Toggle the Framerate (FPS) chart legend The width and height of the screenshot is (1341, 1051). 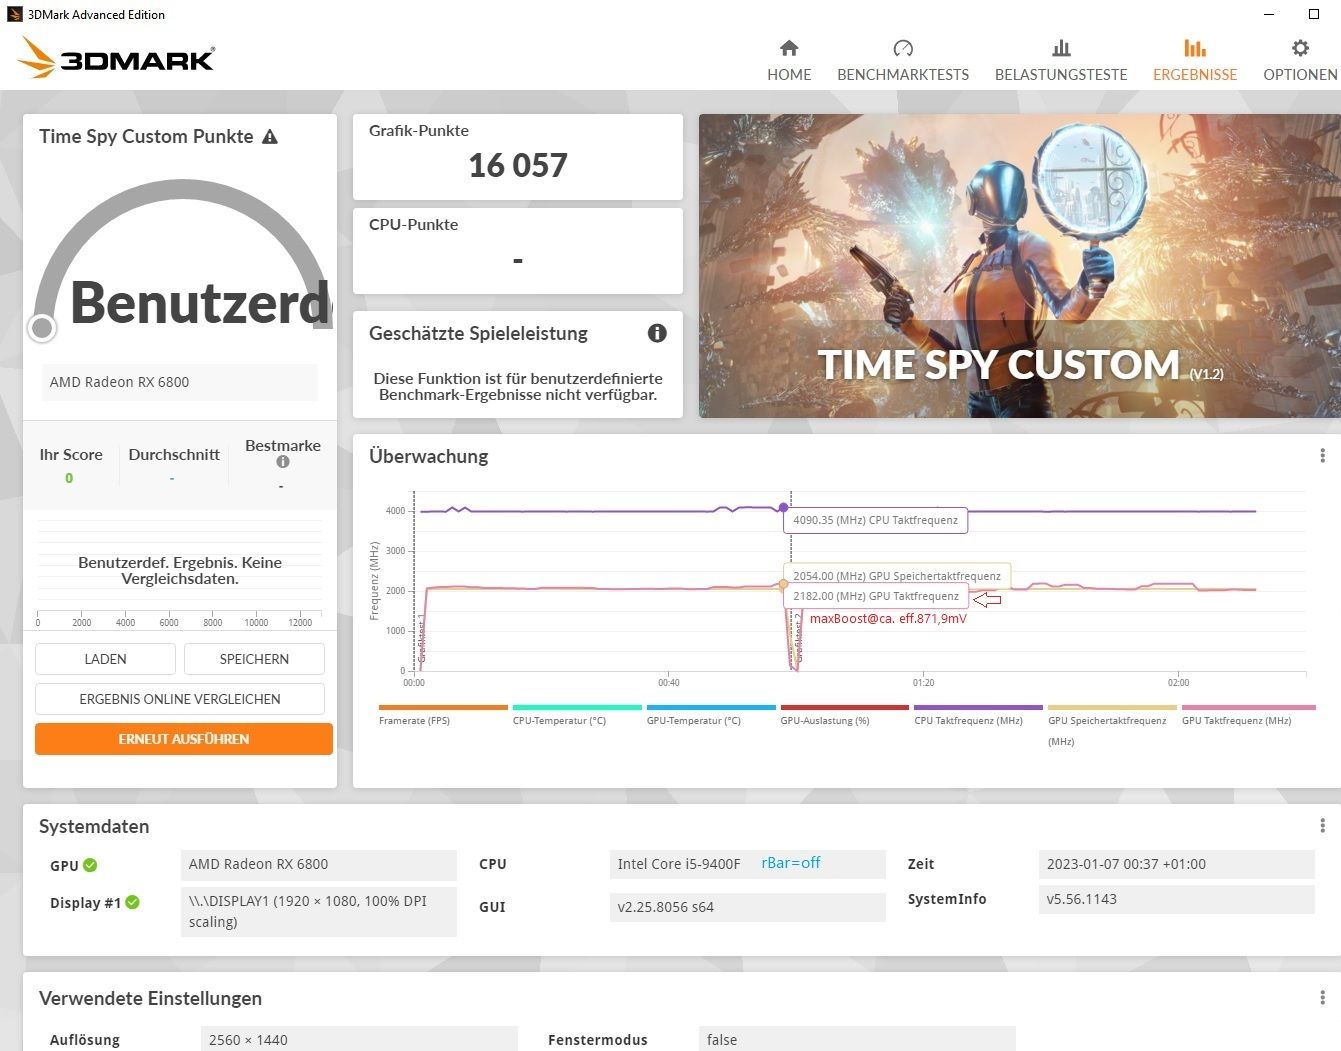coord(443,716)
